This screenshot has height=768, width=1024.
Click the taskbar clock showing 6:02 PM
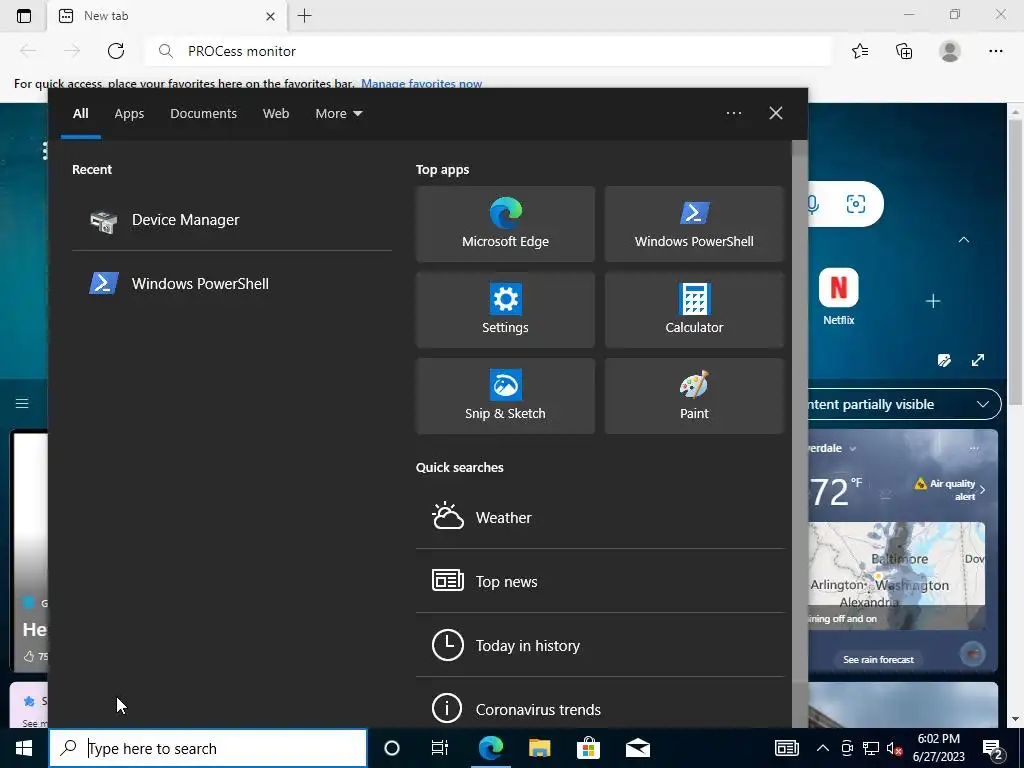[x=938, y=748]
